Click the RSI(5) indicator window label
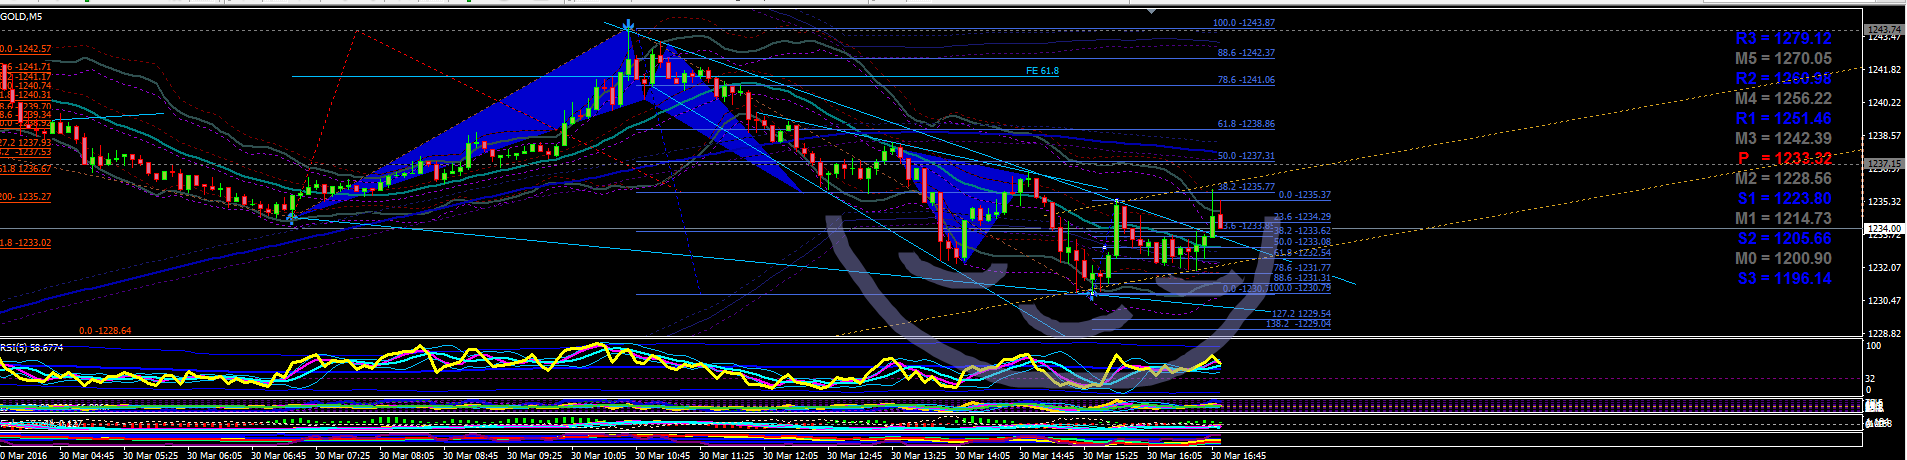The image size is (1907, 460). 32,348
